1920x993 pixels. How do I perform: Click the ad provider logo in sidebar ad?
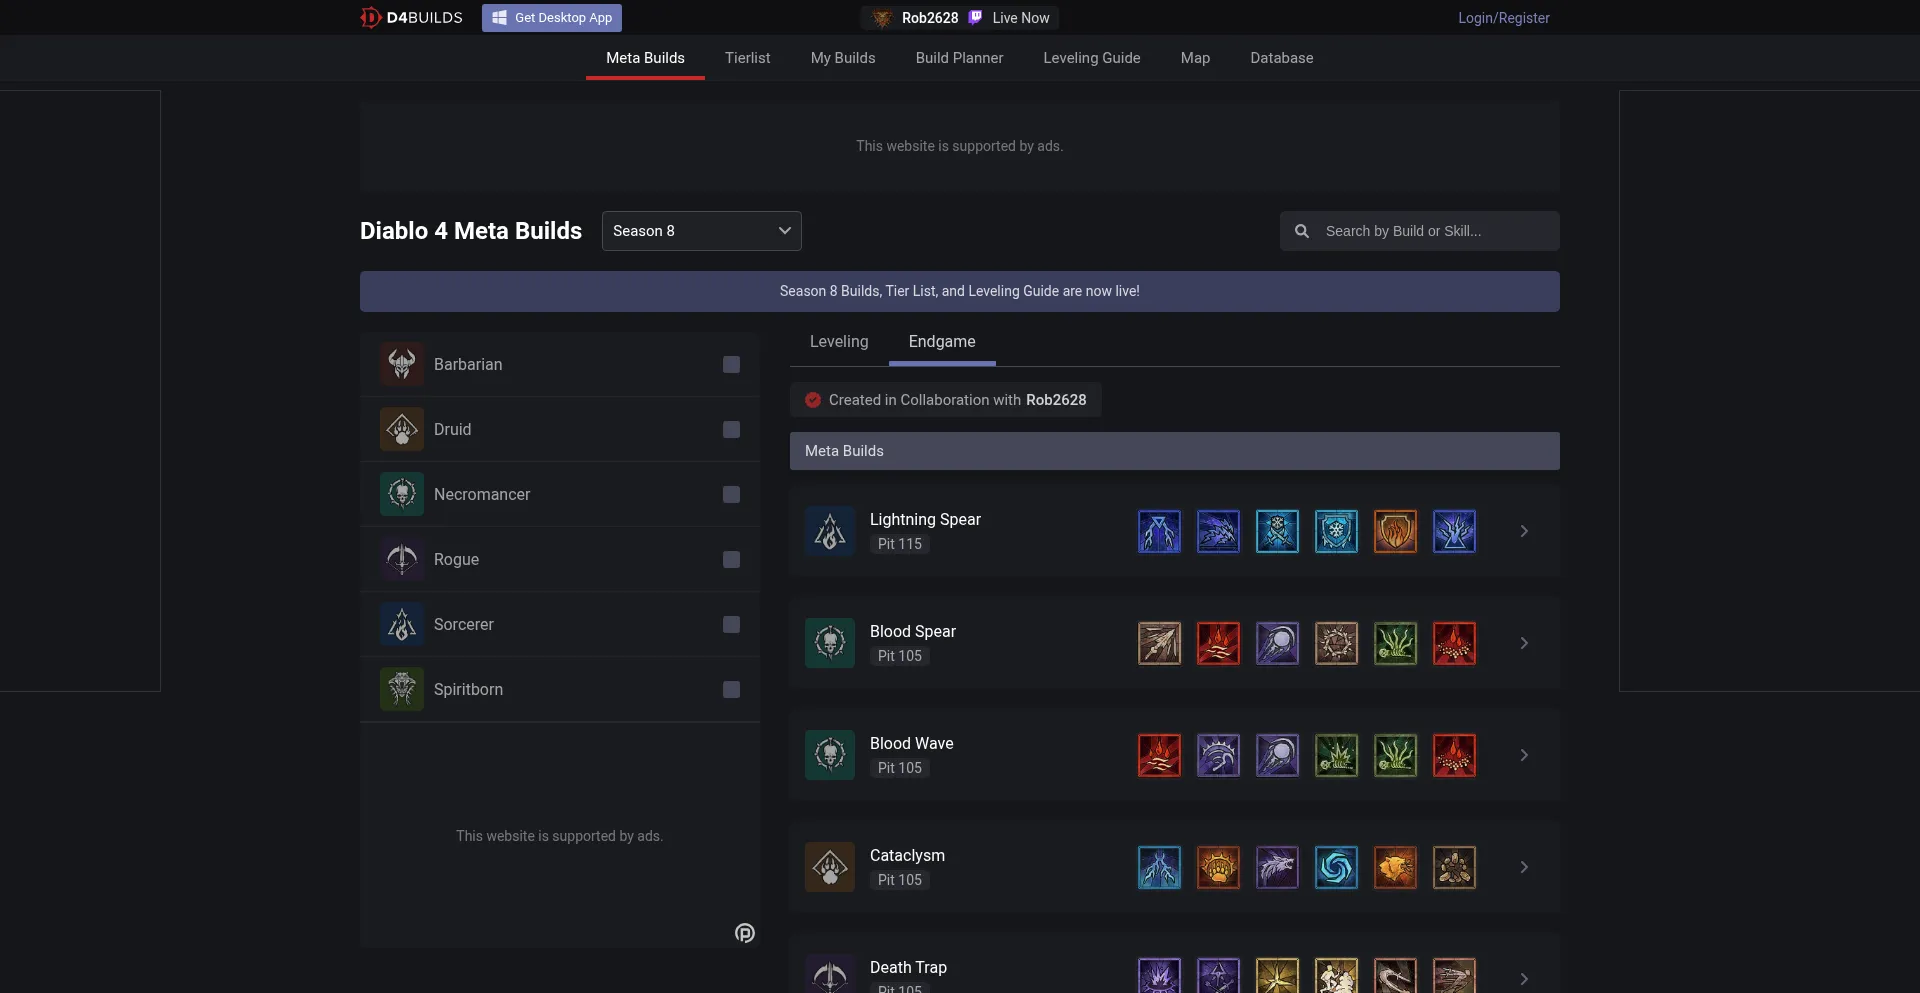click(745, 933)
